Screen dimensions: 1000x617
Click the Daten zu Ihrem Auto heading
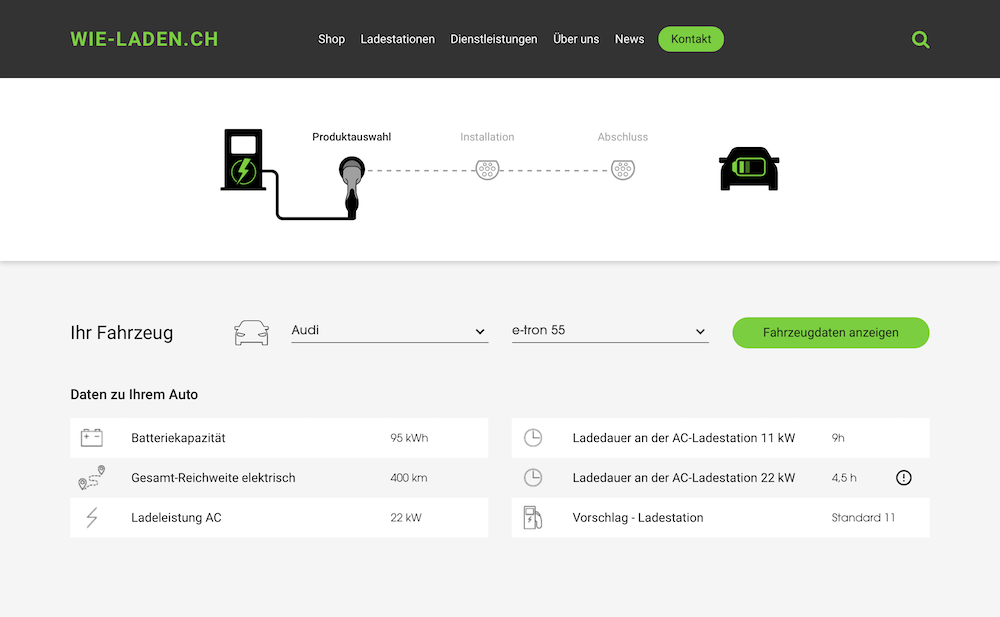coord(134,394)
